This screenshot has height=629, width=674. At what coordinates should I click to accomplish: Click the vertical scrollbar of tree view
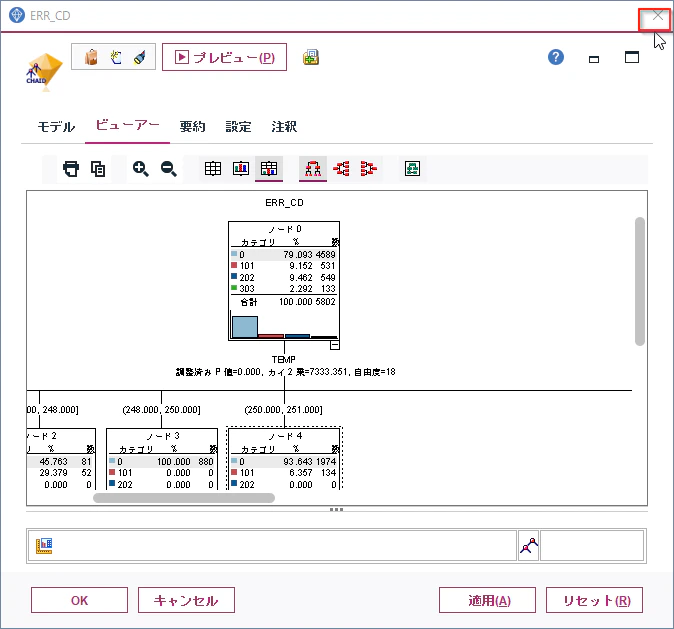[x=640, y=281]
